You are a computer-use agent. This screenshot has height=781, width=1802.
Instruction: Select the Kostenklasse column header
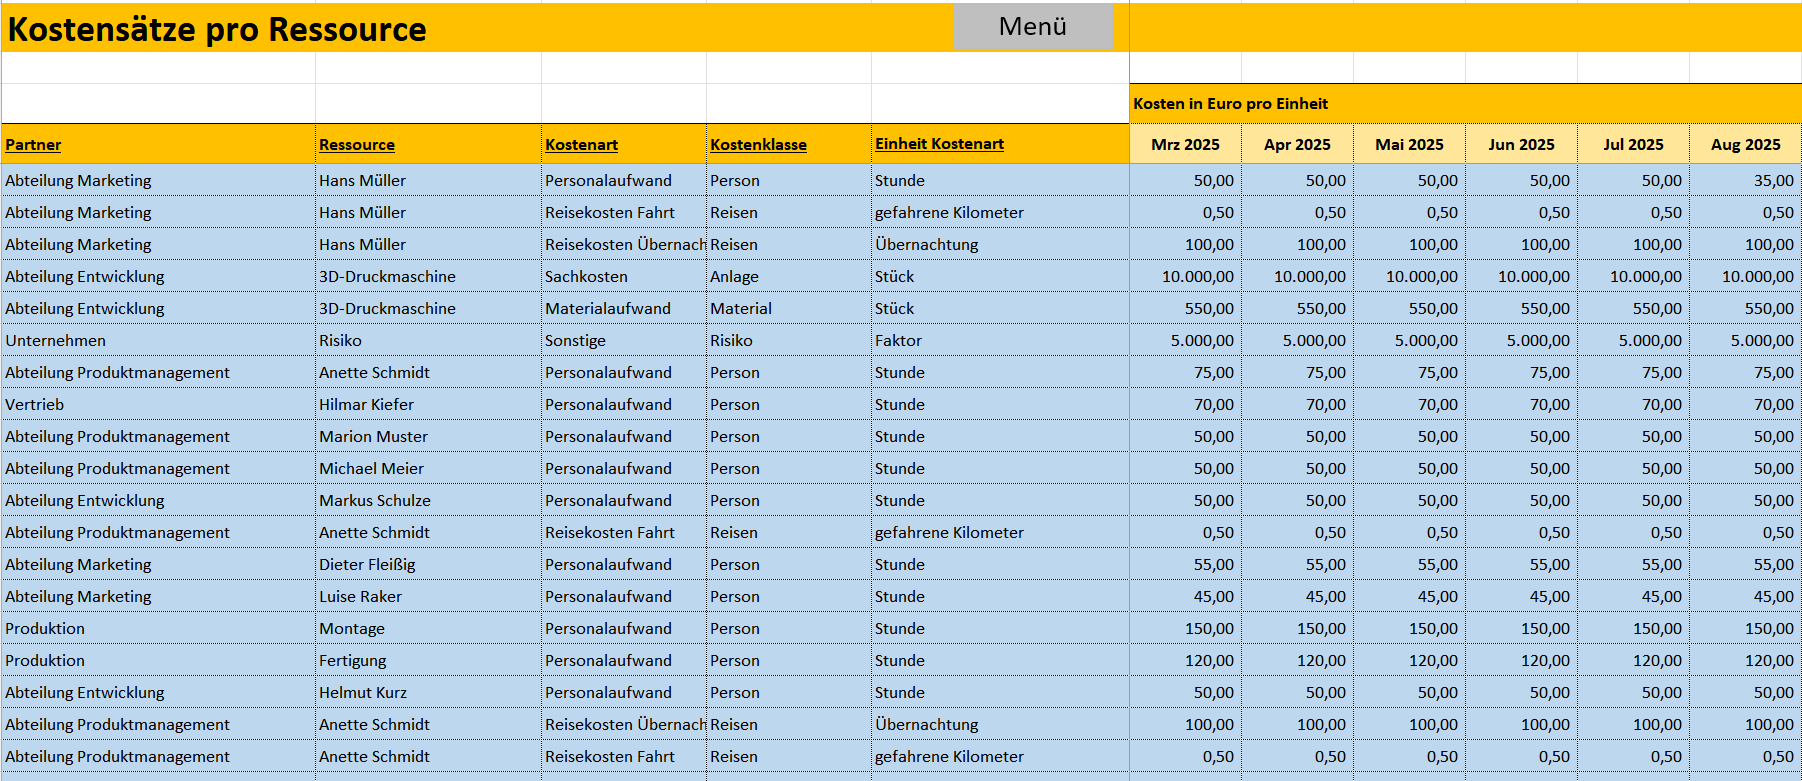(789, 144)
